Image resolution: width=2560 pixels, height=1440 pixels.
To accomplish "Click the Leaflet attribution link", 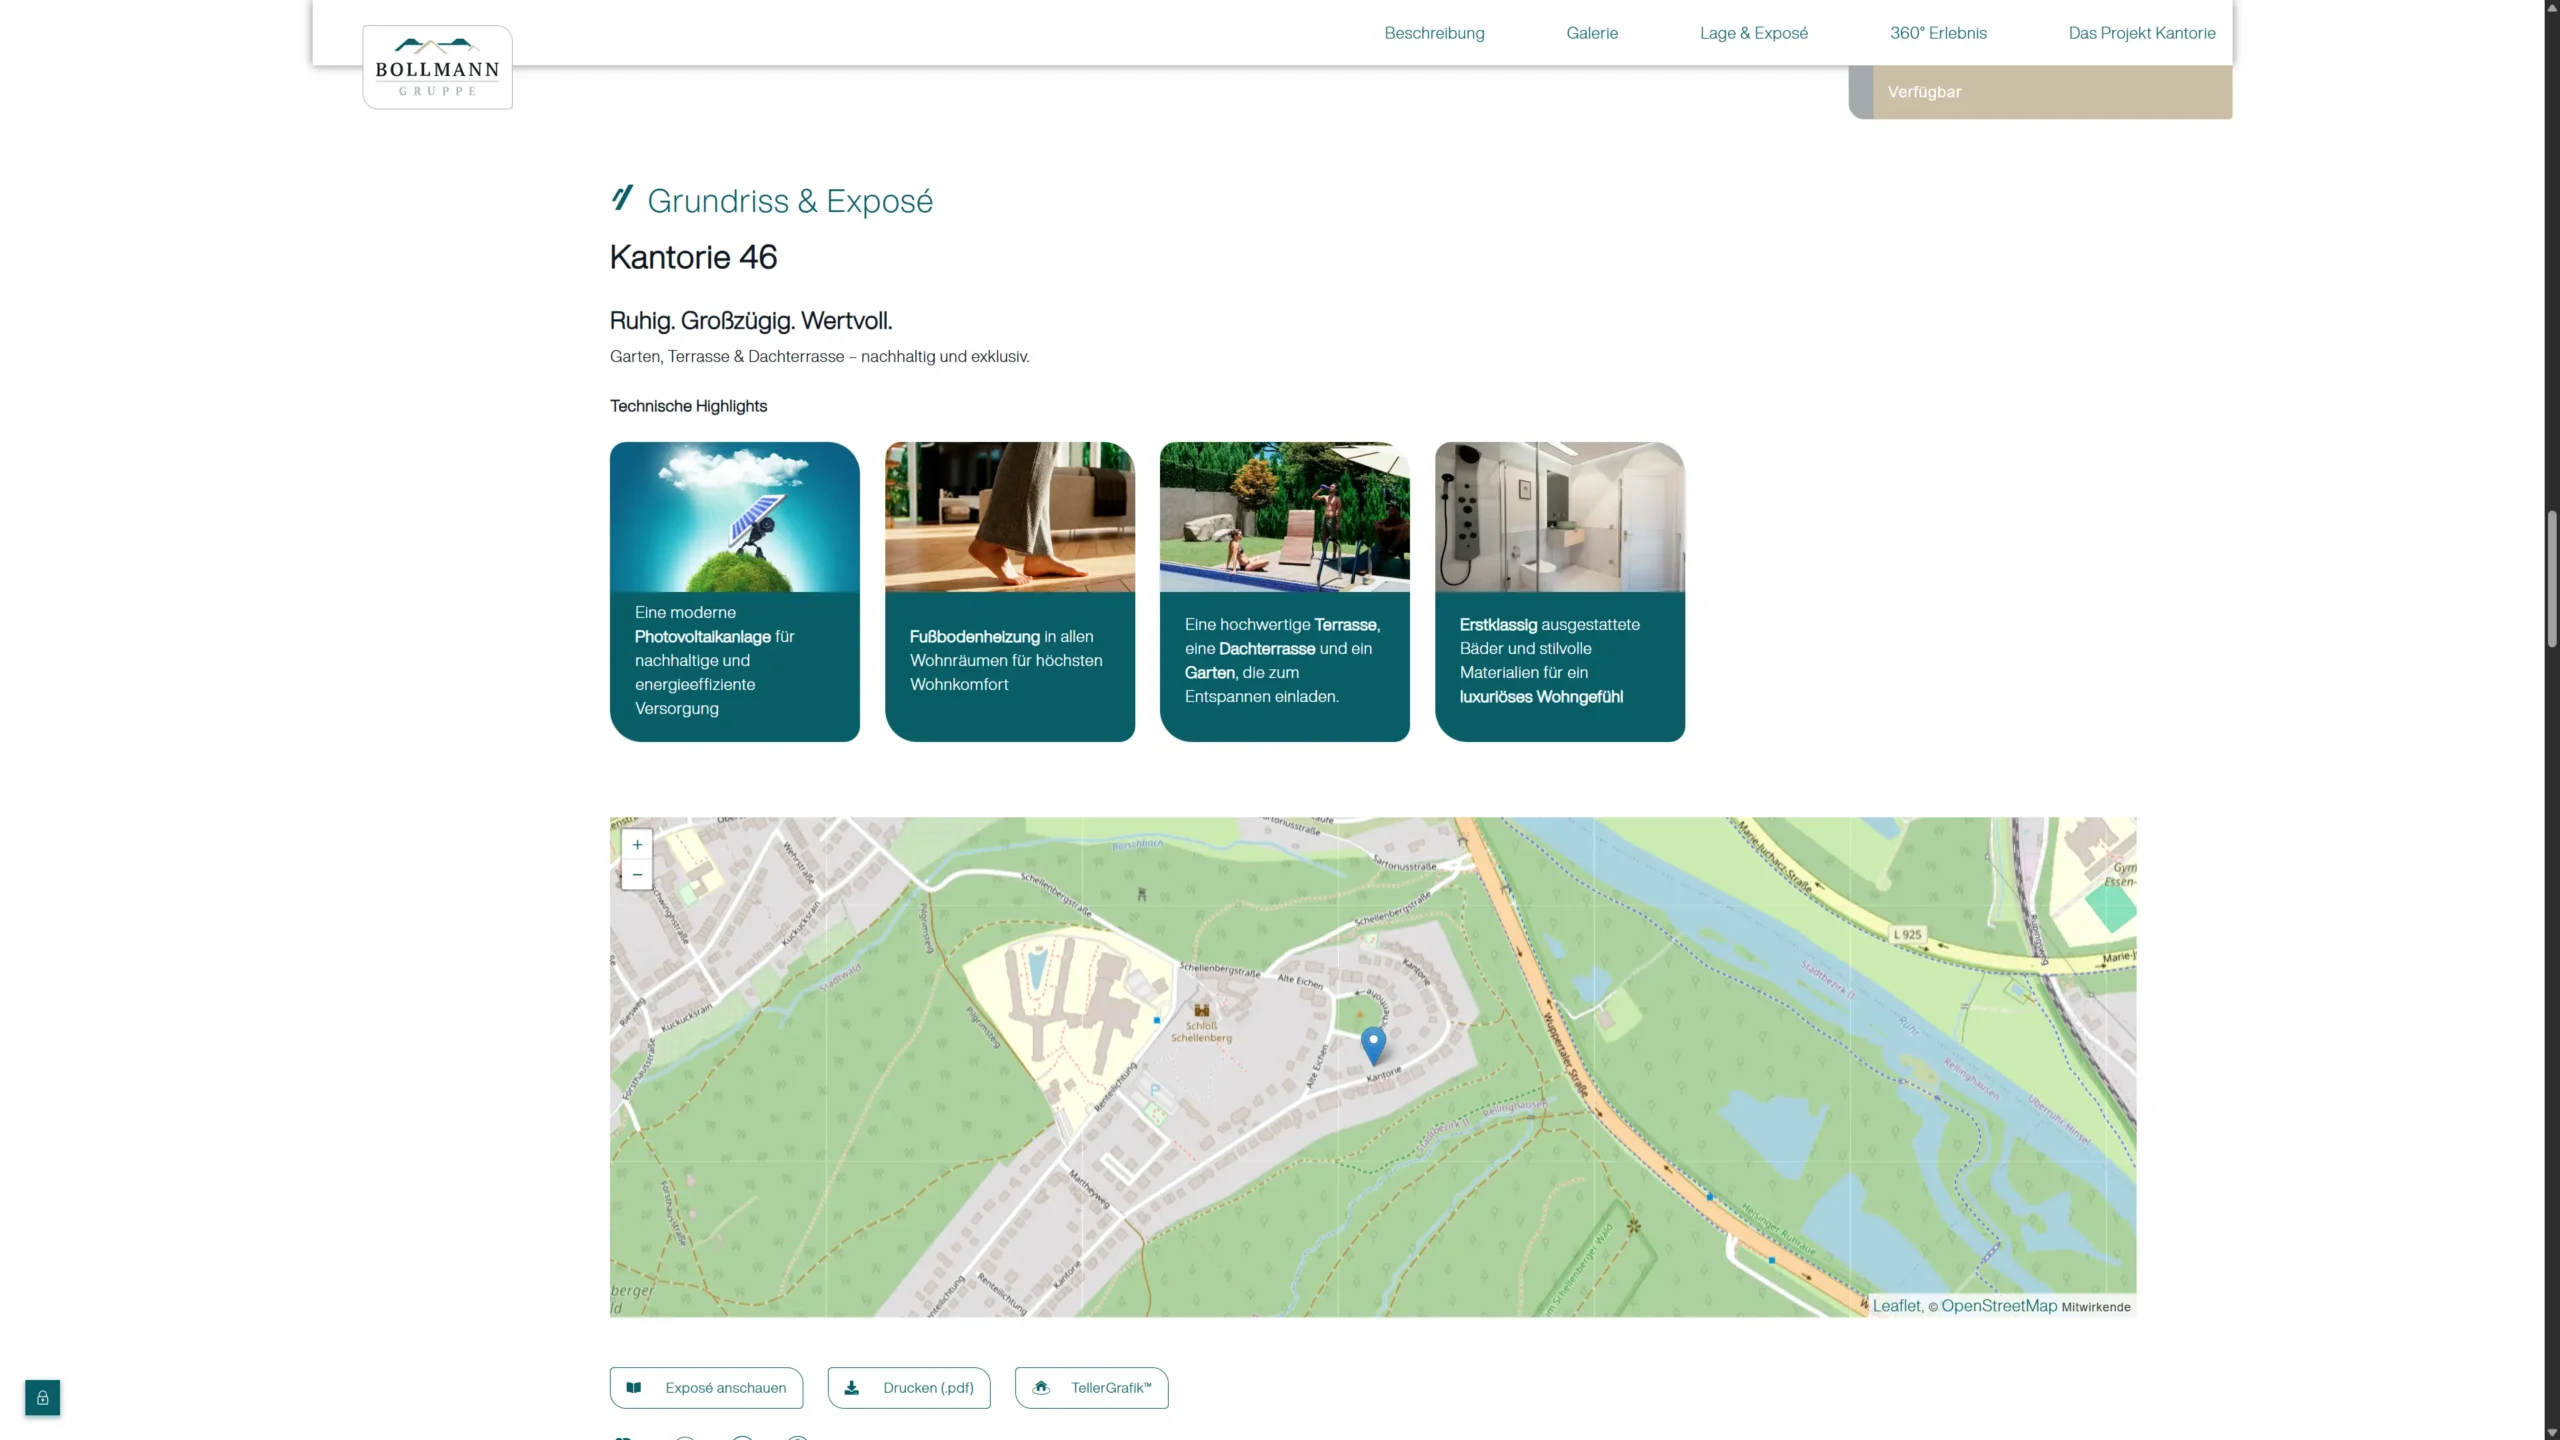I will coord(1895,1306).
